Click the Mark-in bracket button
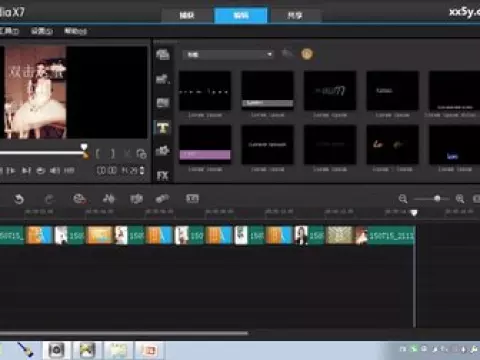Viewport: 480px width, 360px height. coord(98,154)
